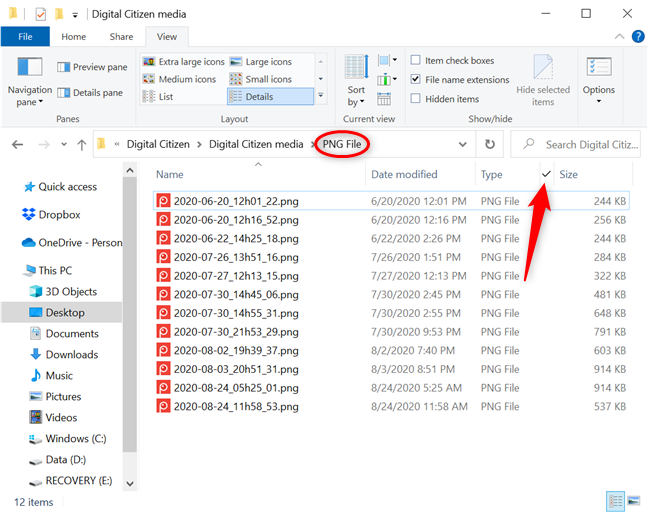Open Quick access in navigation pane

click(60, 187)
